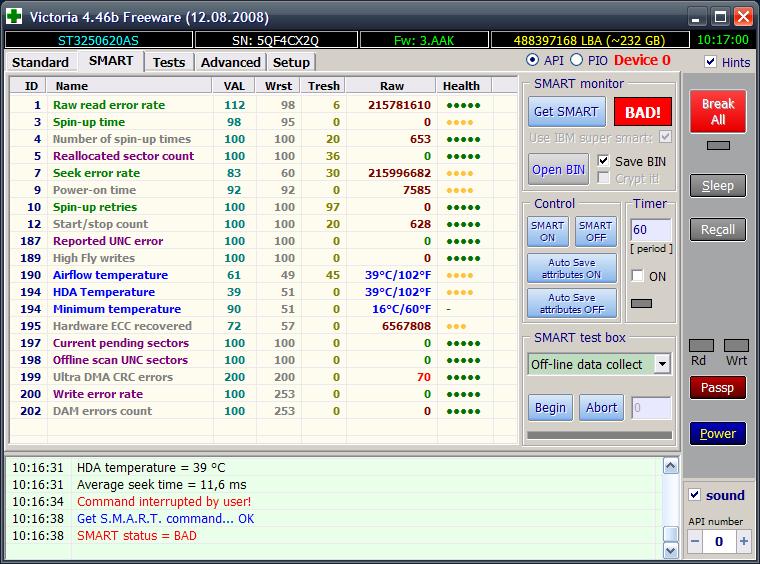Decrease API number with minus button
The width and height of the screenshot is (760, 564).
pyautogui.click(x=695, y=541)
